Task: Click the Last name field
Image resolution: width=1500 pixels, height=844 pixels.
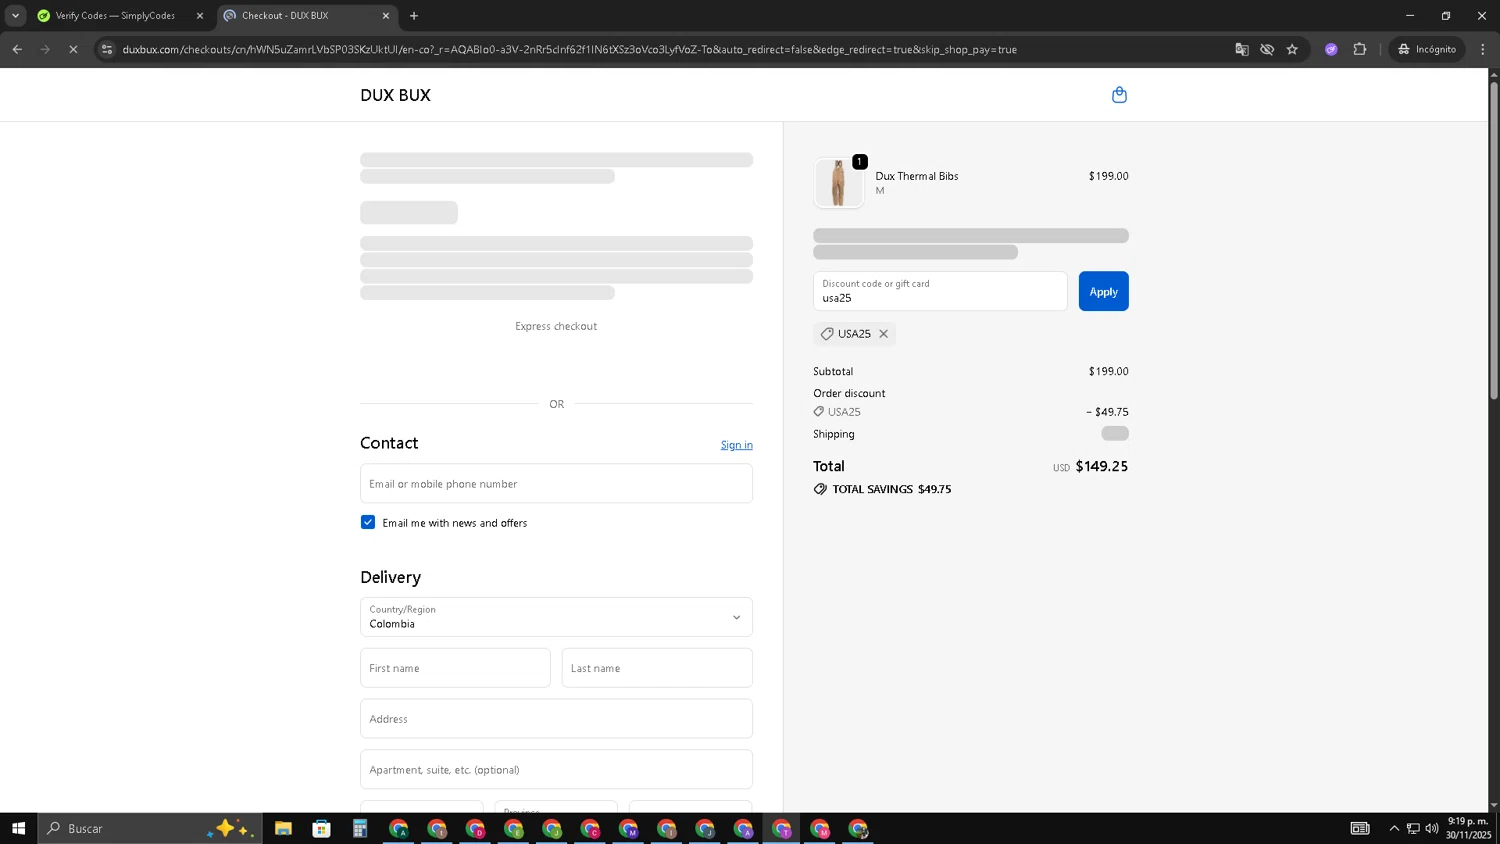Action: point(657,668)
